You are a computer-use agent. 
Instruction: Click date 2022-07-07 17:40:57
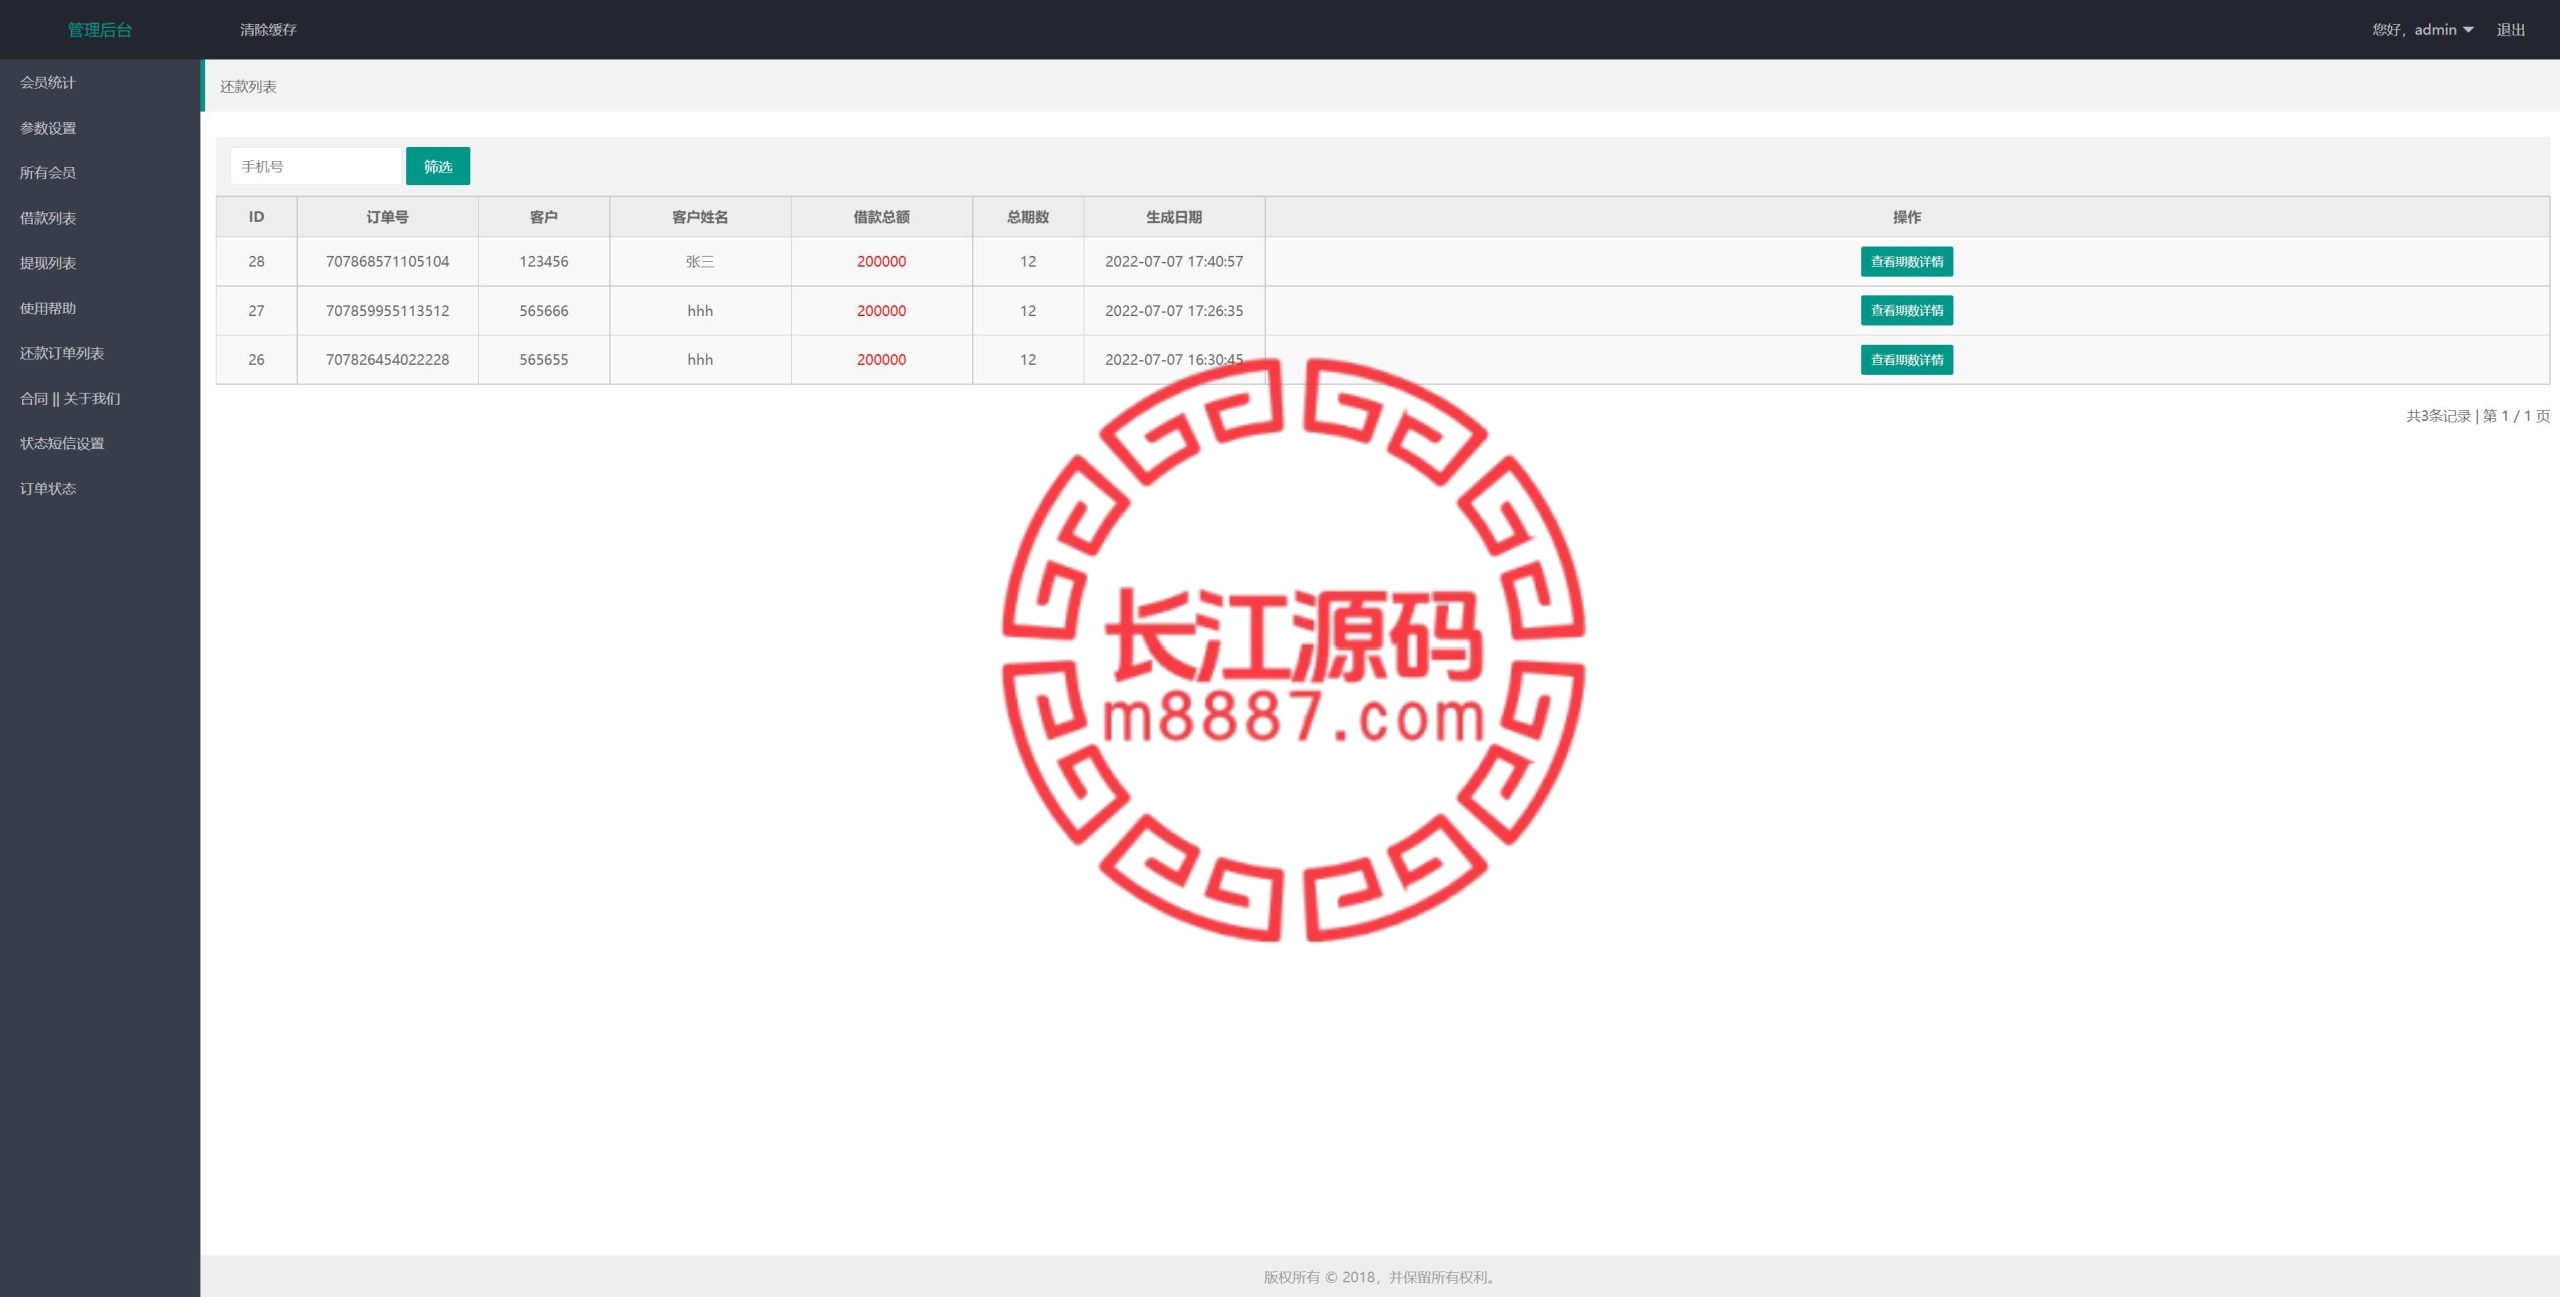(x=1174, y=262)
